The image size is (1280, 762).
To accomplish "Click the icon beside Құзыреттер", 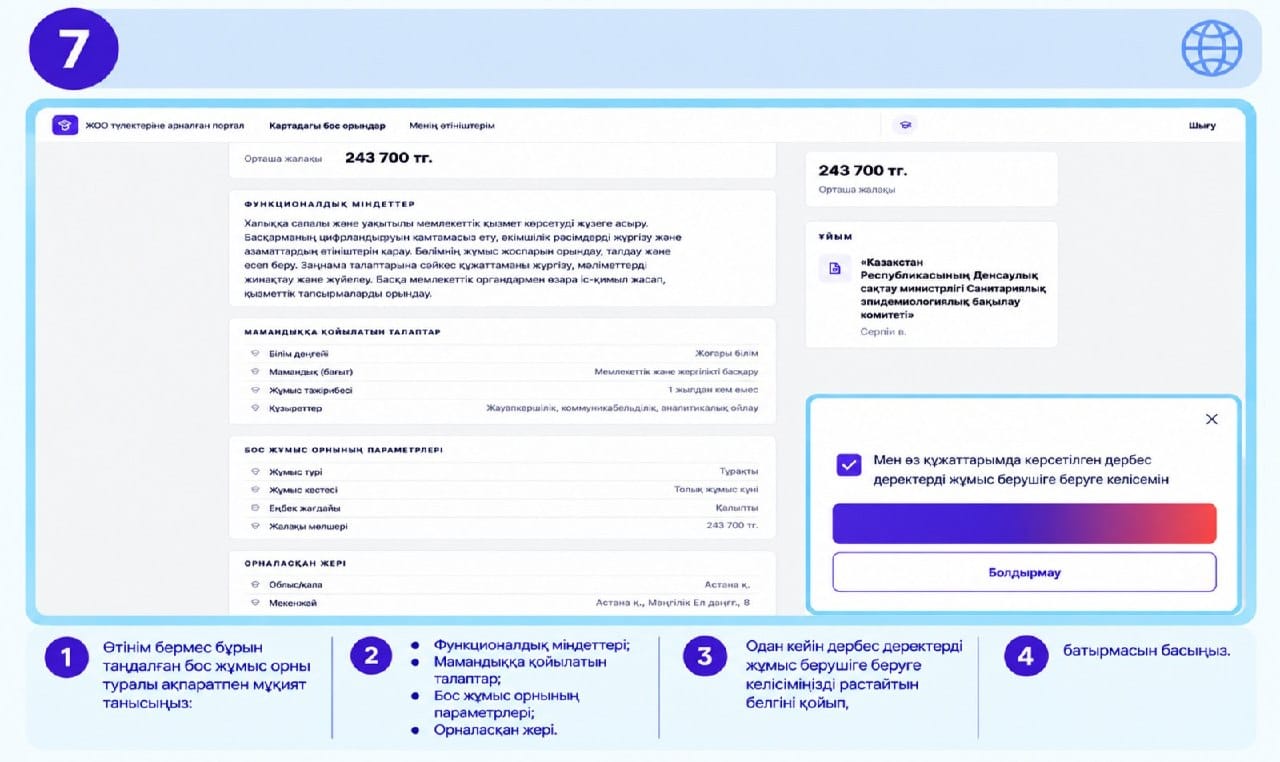I will 255,408.
